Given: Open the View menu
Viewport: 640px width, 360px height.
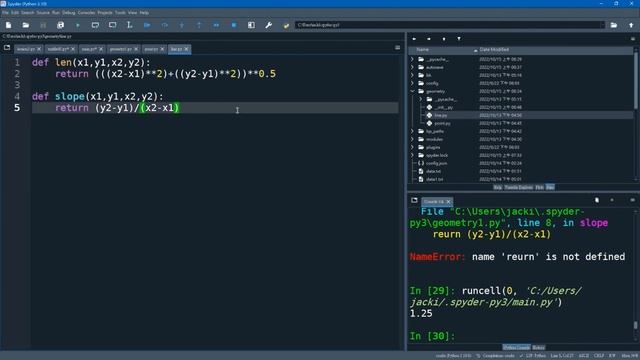Looking at the screenshot, I should click(x=133, y=13).
